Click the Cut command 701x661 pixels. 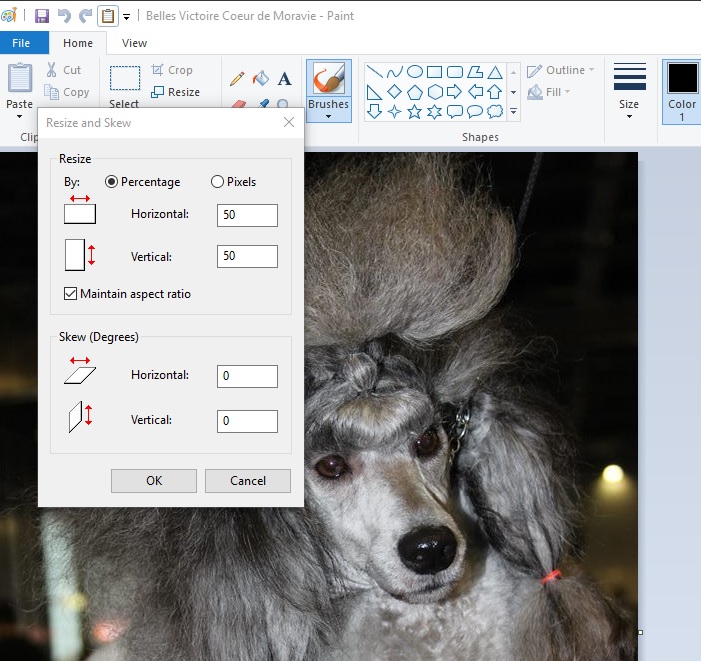(x=63, y=70)
